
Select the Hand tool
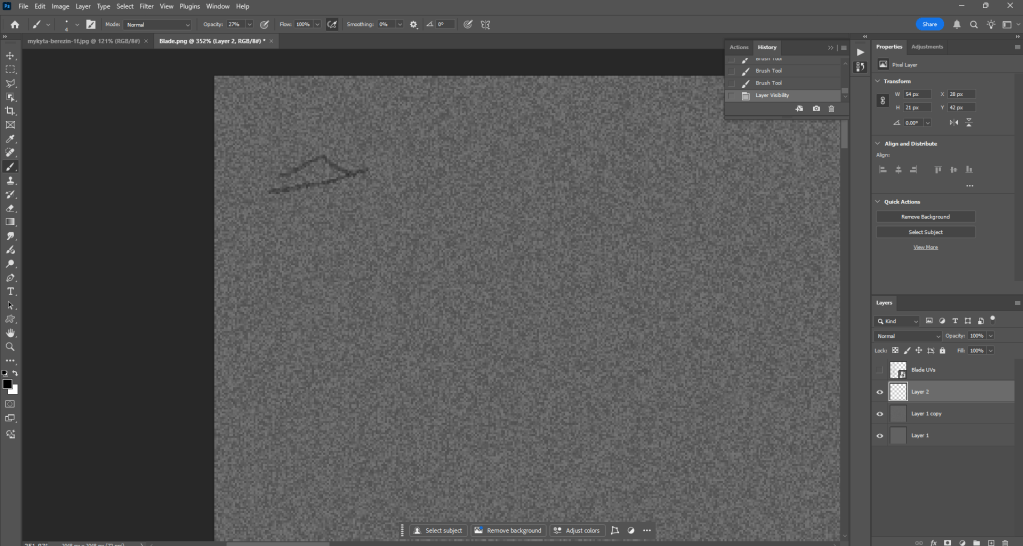11,332
